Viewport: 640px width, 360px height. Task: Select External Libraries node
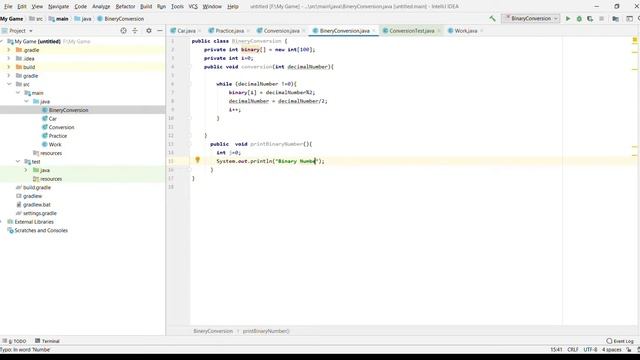tap(34, 222)
